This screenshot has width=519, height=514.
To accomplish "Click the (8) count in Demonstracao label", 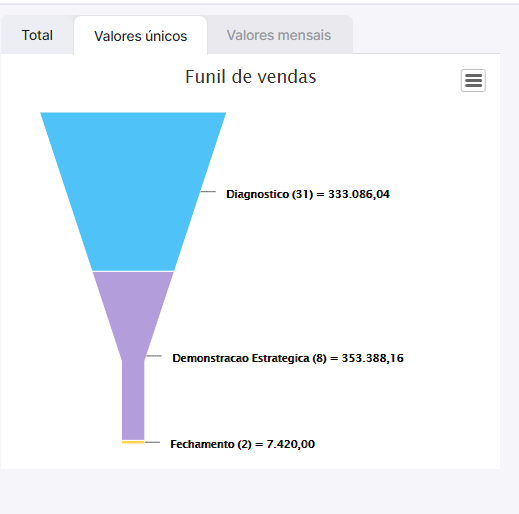I will point(319,358).
